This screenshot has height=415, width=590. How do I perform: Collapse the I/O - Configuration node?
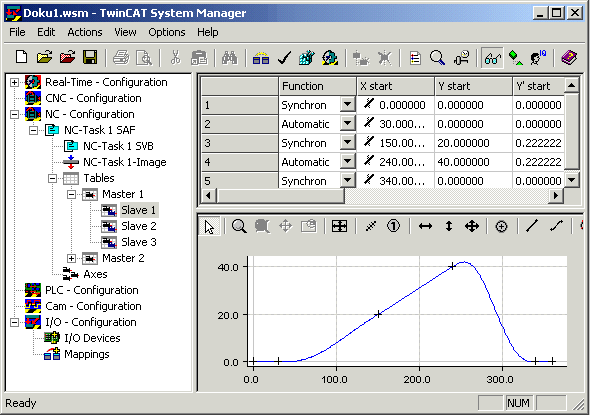pos(14,322)
